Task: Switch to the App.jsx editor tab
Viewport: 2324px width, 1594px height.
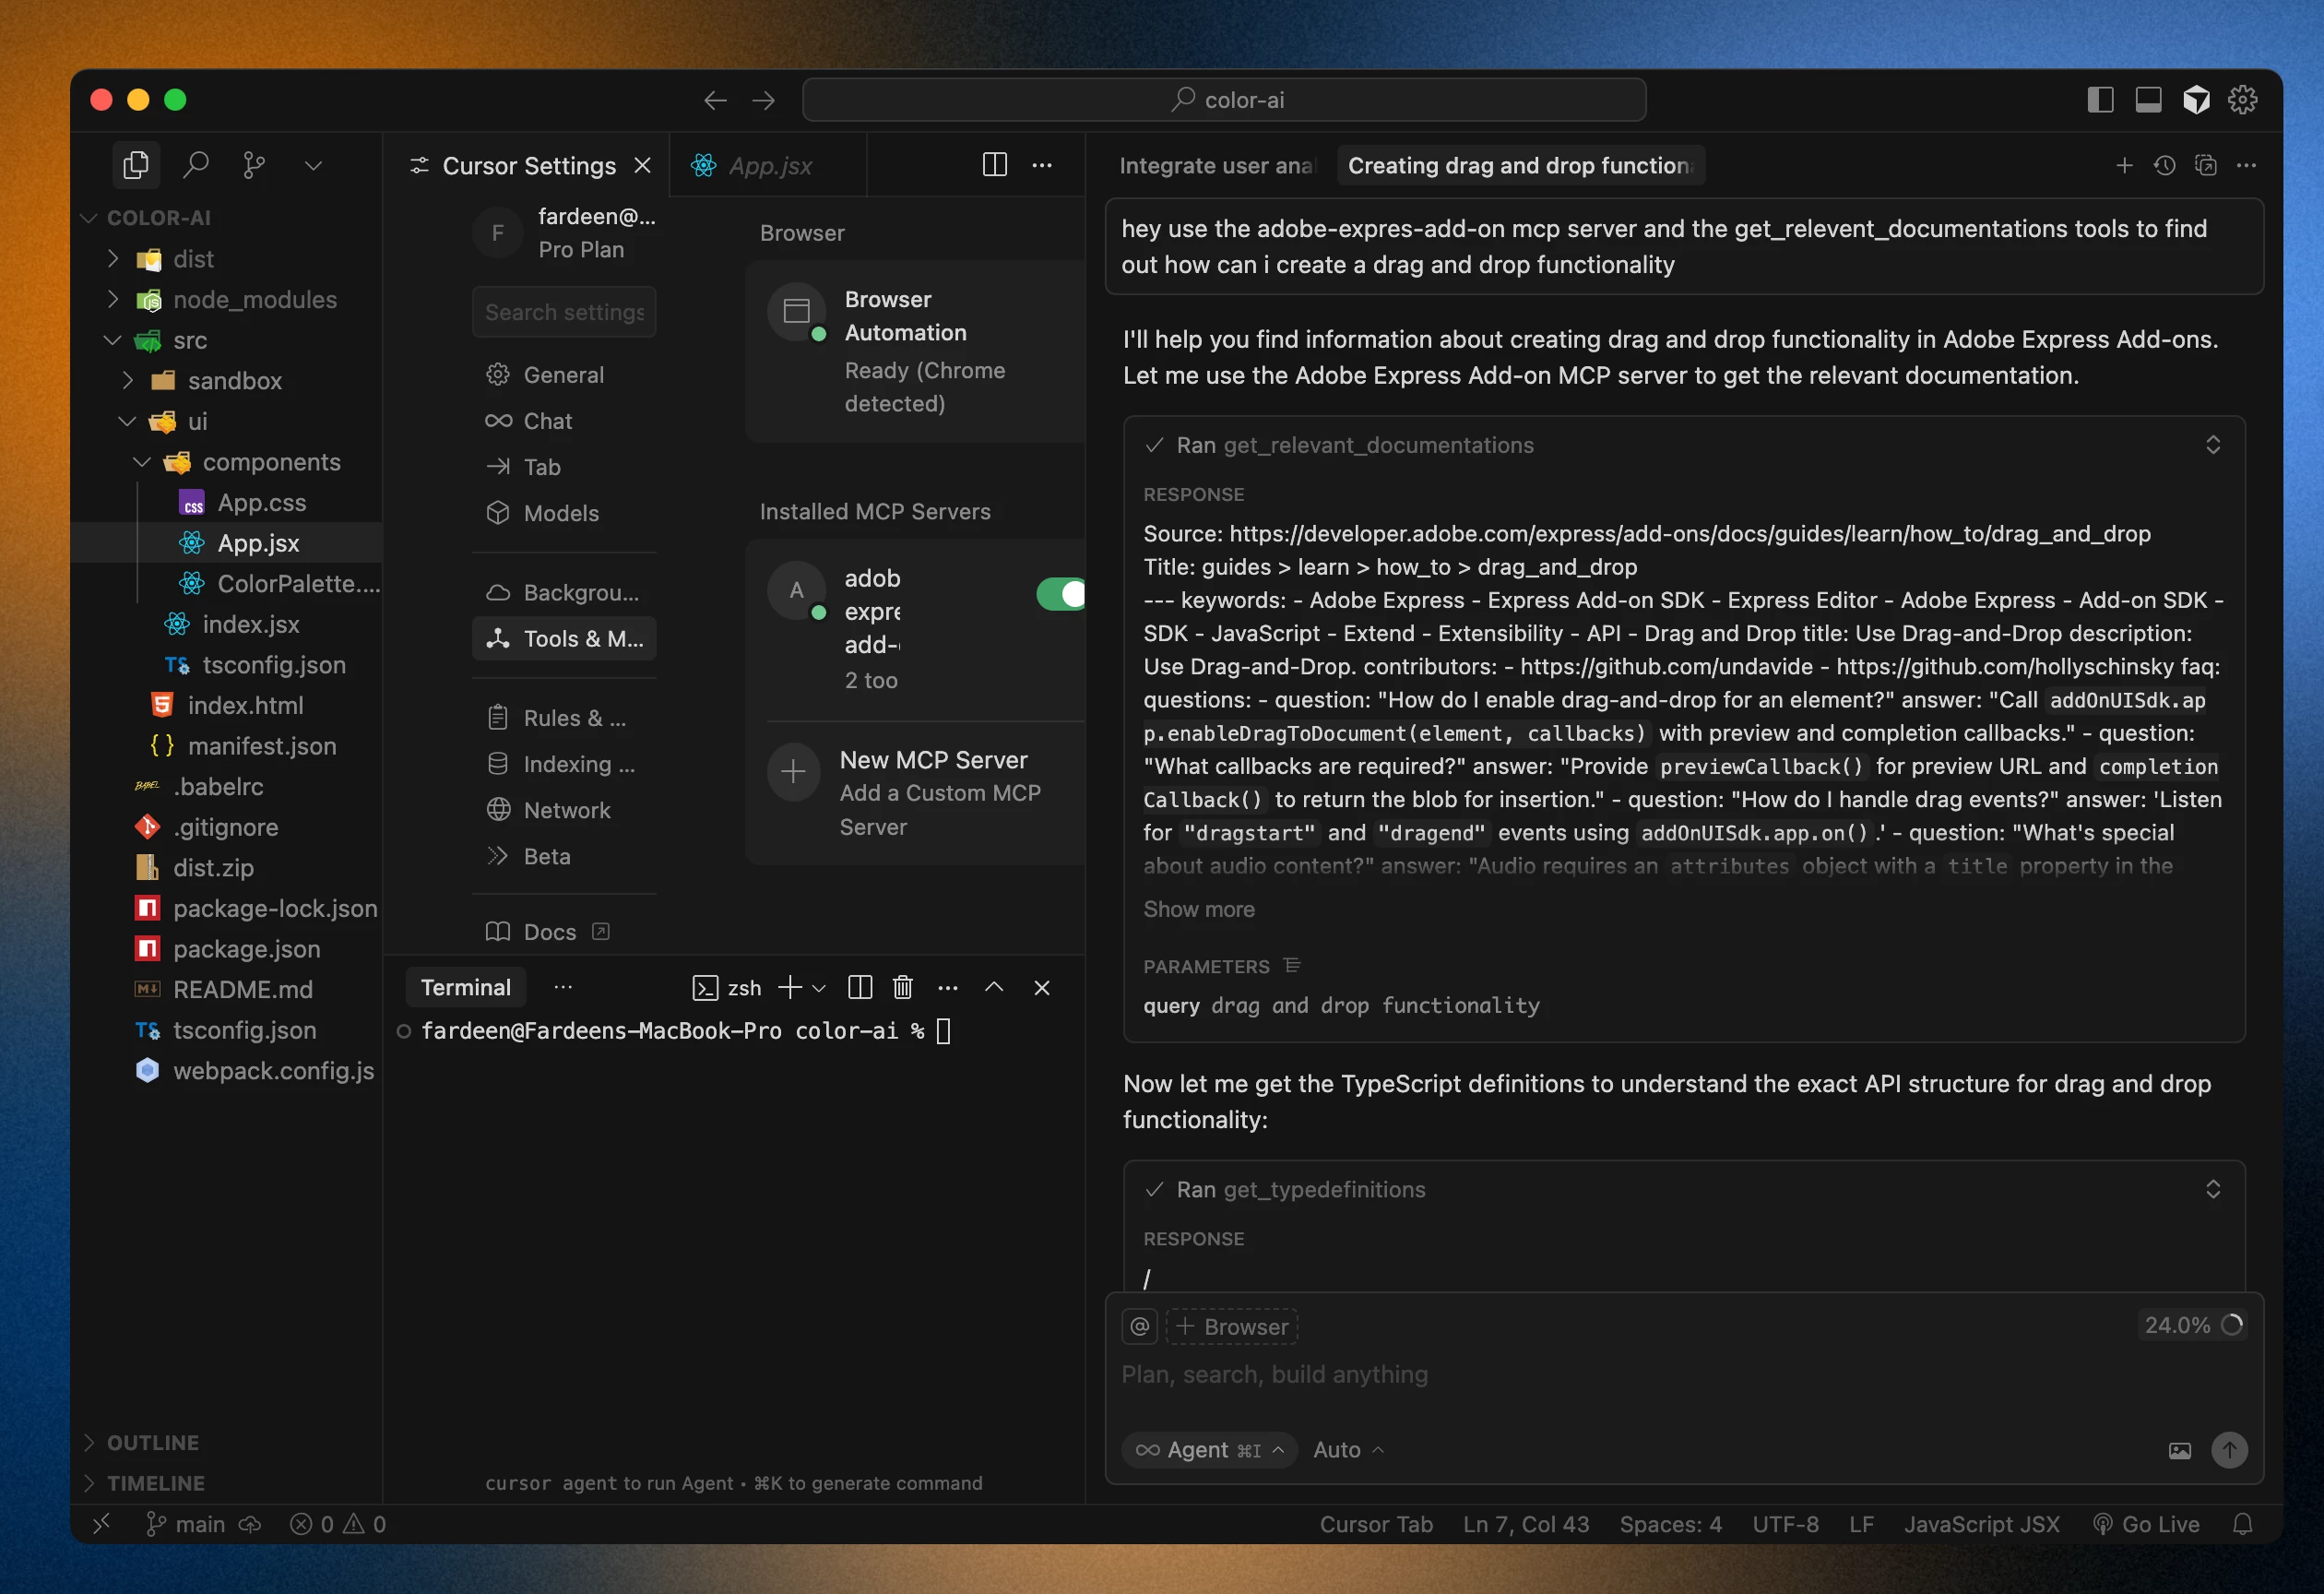Action: 769,165
